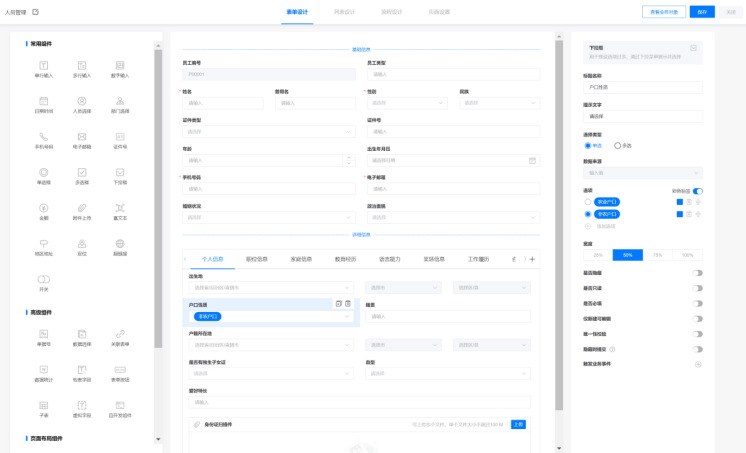Image resolution: width=746 pixels, height=453 pixels.
Task: Switch to the 职位信息 tab
Action: 257,259
